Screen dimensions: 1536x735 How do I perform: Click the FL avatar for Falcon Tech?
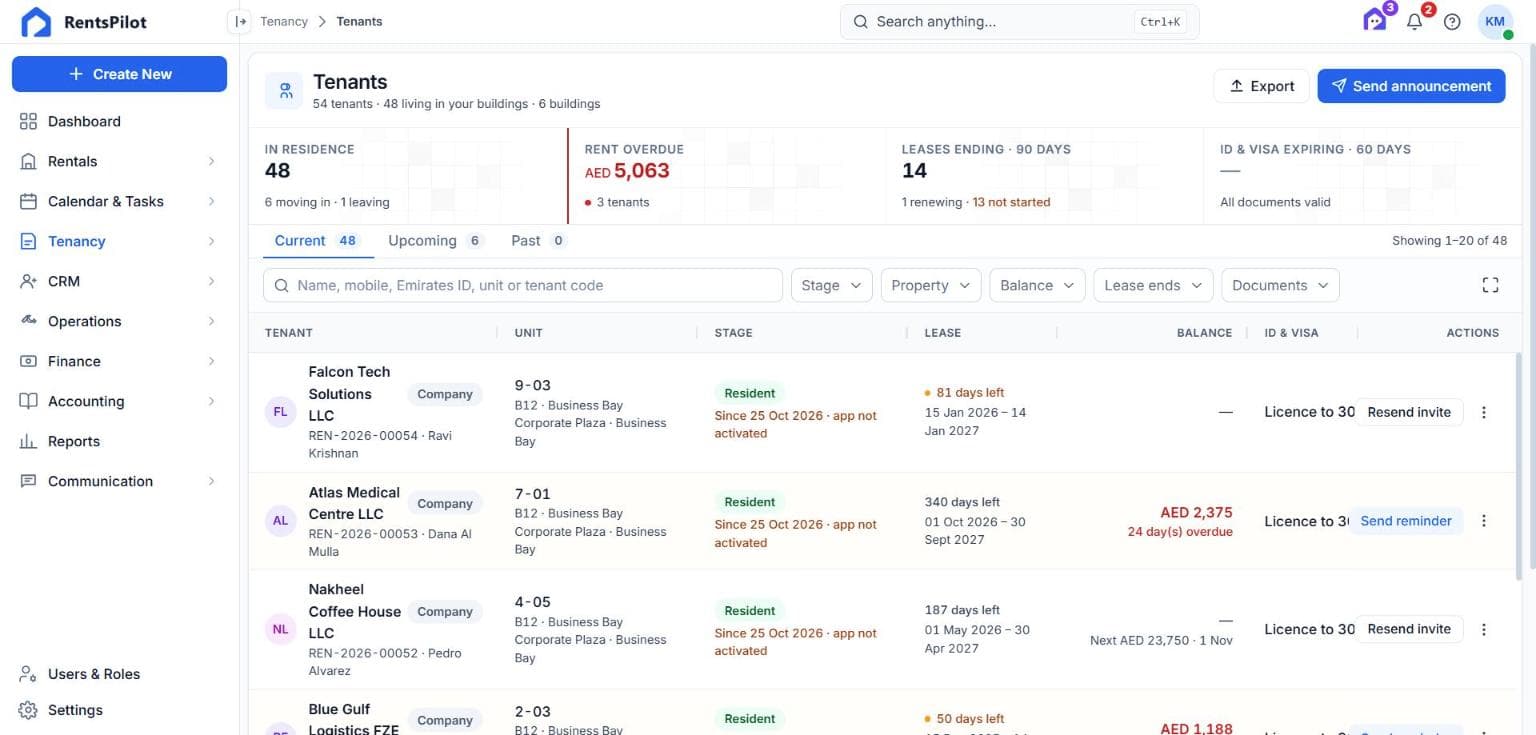[280, 412]
